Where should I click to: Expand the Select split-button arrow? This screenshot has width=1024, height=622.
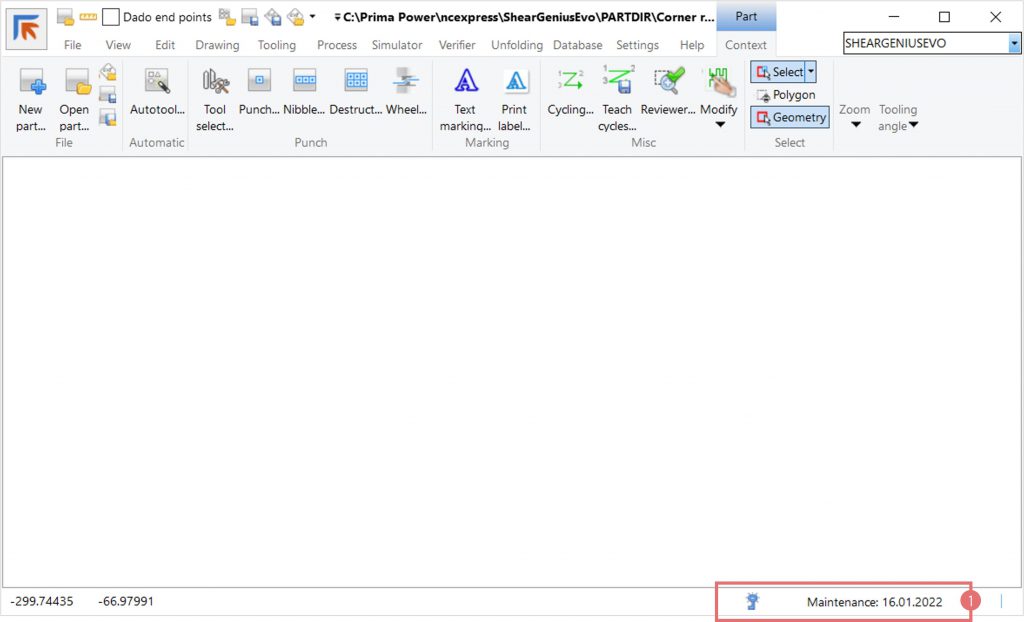[811, 72]
